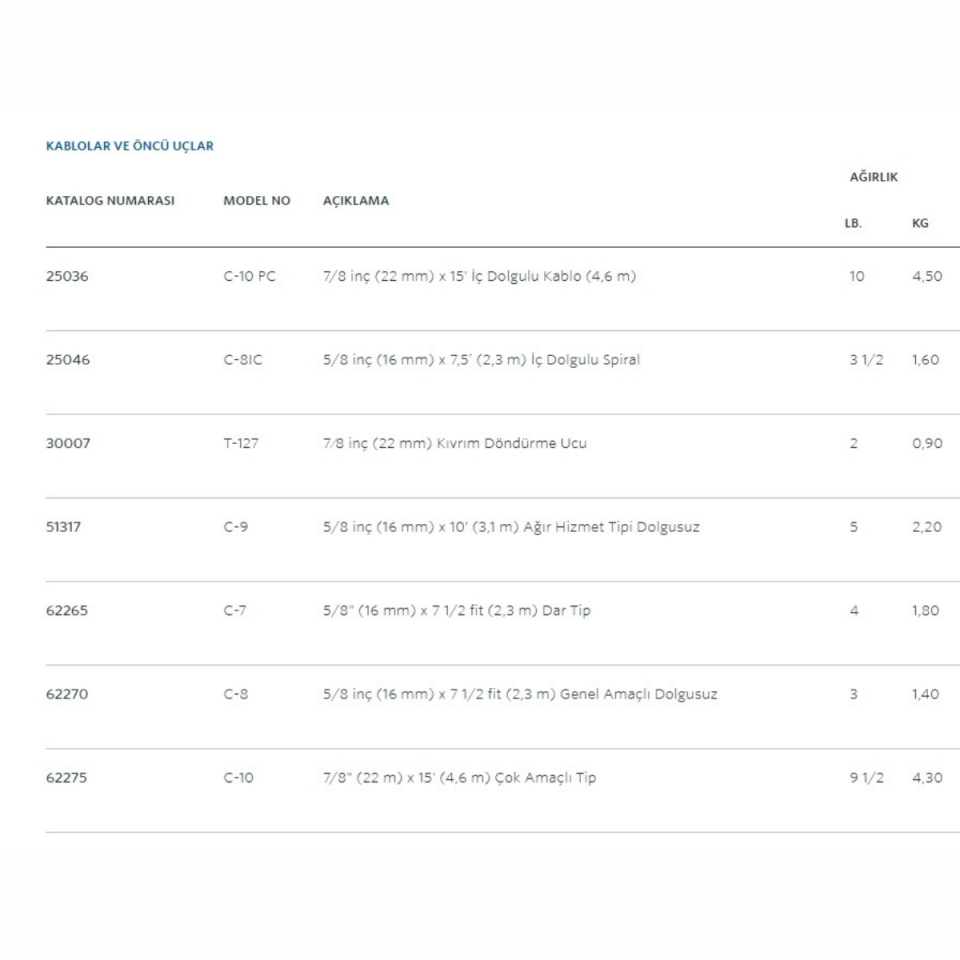Click the KATALOG NUMARASI column header

pyautogui.click(x=110, y=200)
